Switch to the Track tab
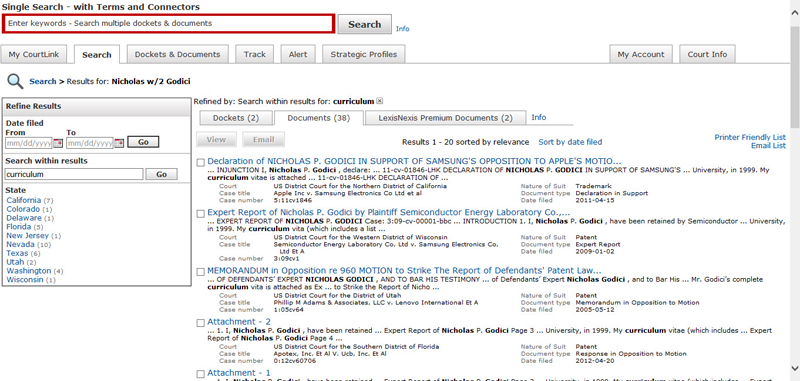This screenshot has height=381, width=800. tap(255, 55)
